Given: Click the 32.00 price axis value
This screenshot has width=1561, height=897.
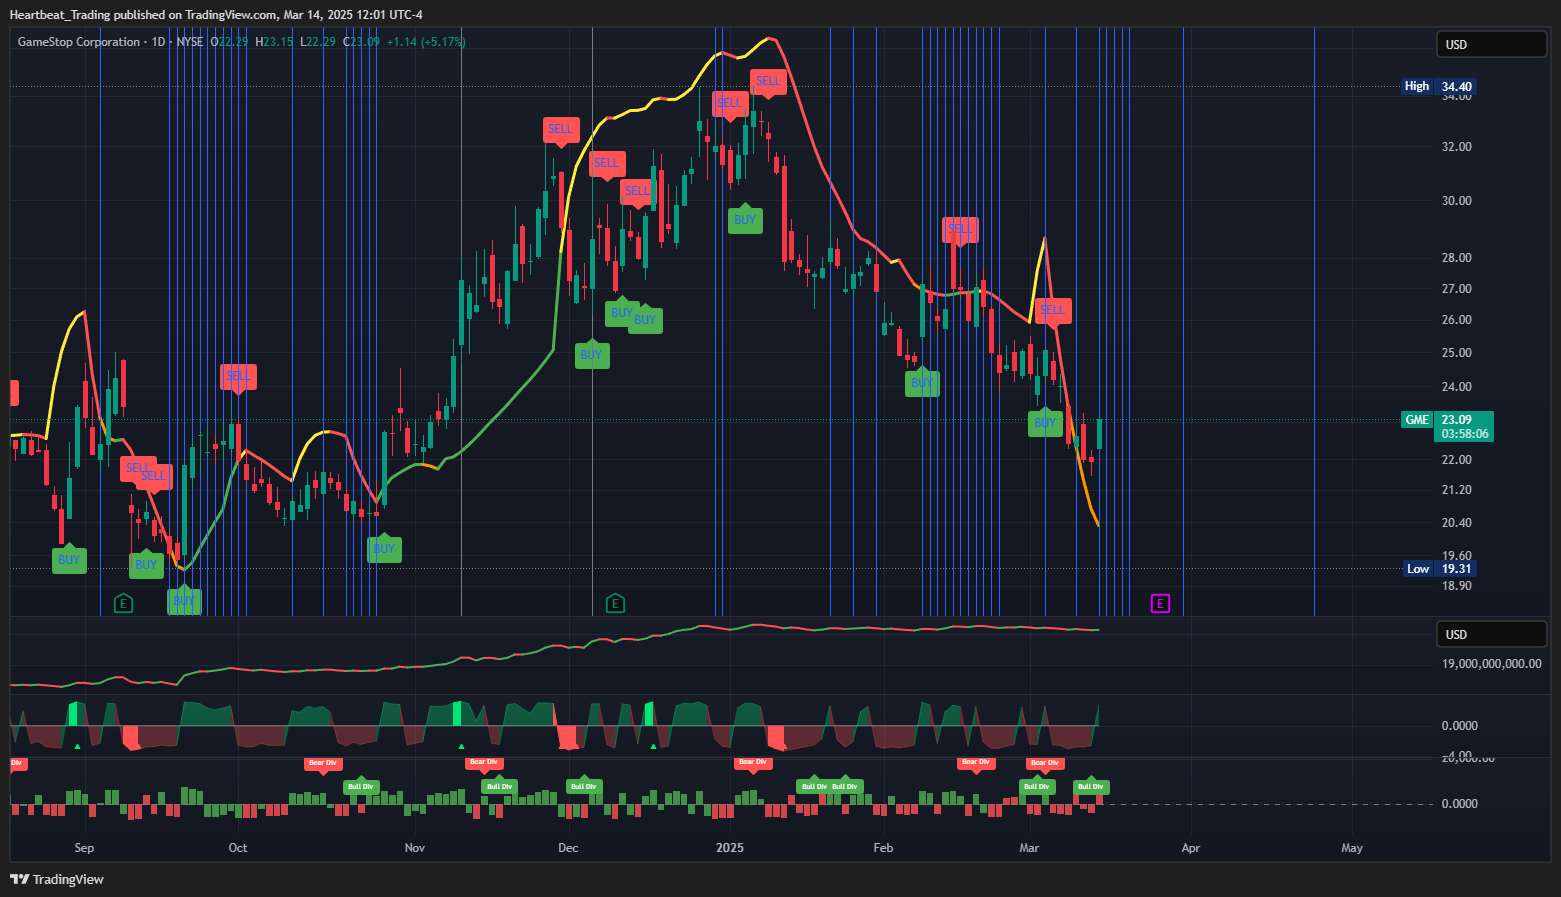Looking at the screenshot, I should [x=1457, y=147].
